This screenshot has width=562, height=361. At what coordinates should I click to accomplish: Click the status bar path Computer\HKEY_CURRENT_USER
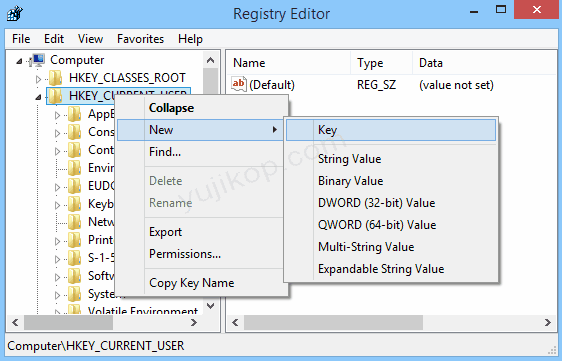96,346
